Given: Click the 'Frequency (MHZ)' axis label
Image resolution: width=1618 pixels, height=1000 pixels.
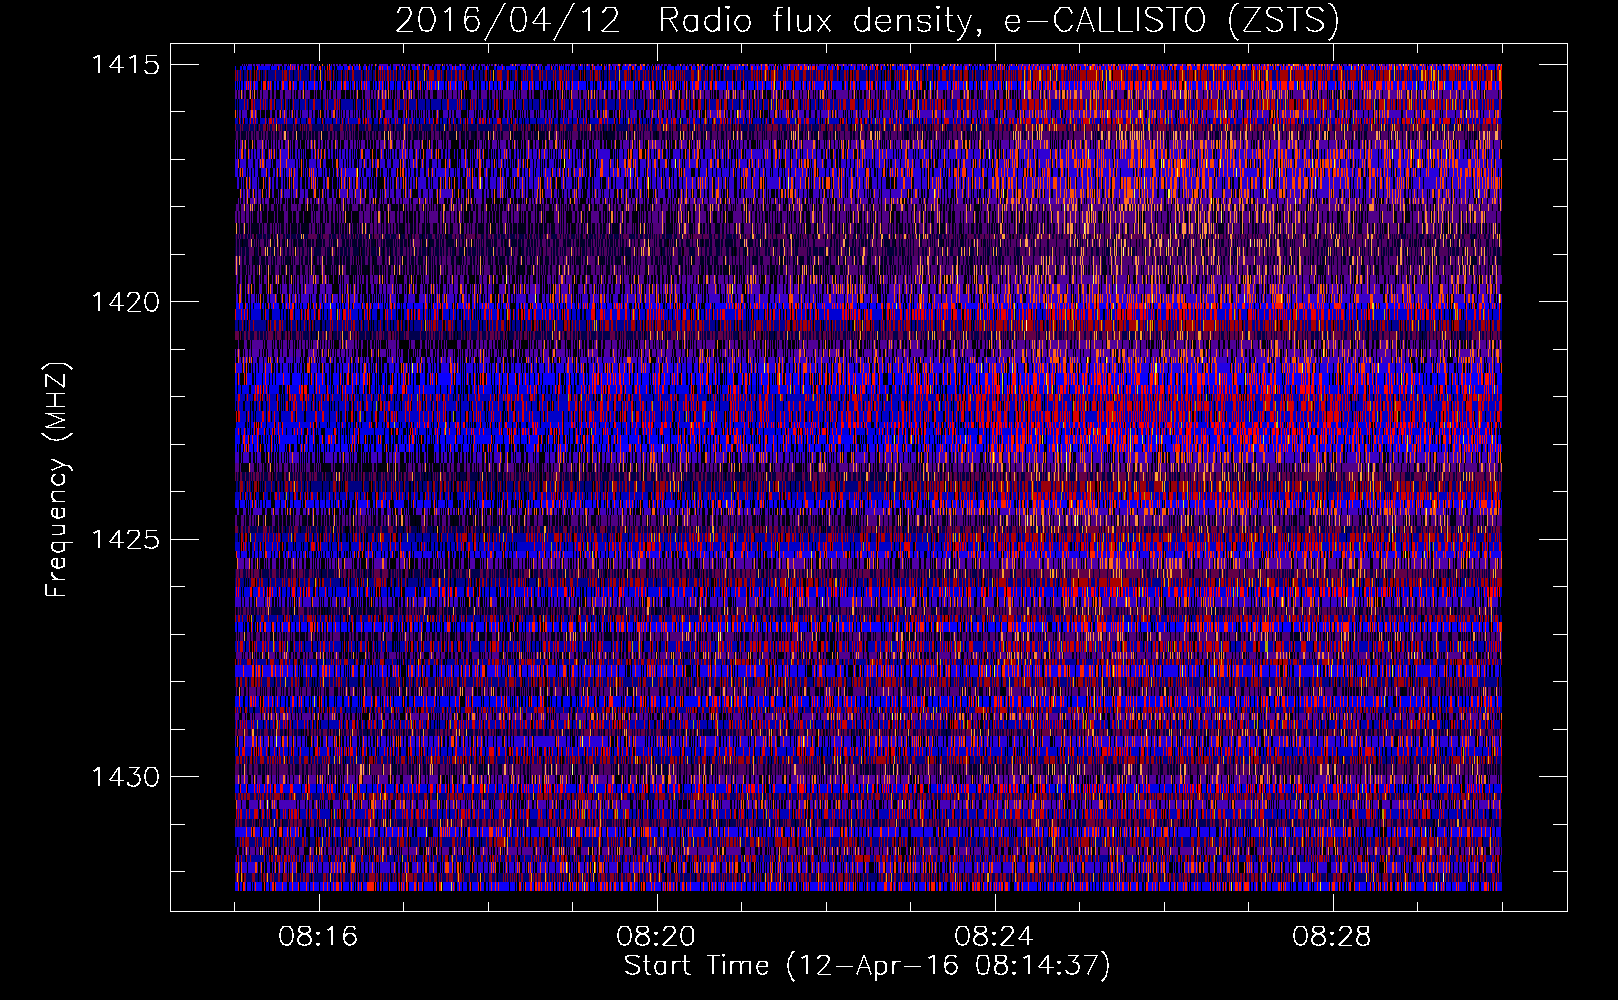Looking at the screenshot, I should click(x=58, y=480).
